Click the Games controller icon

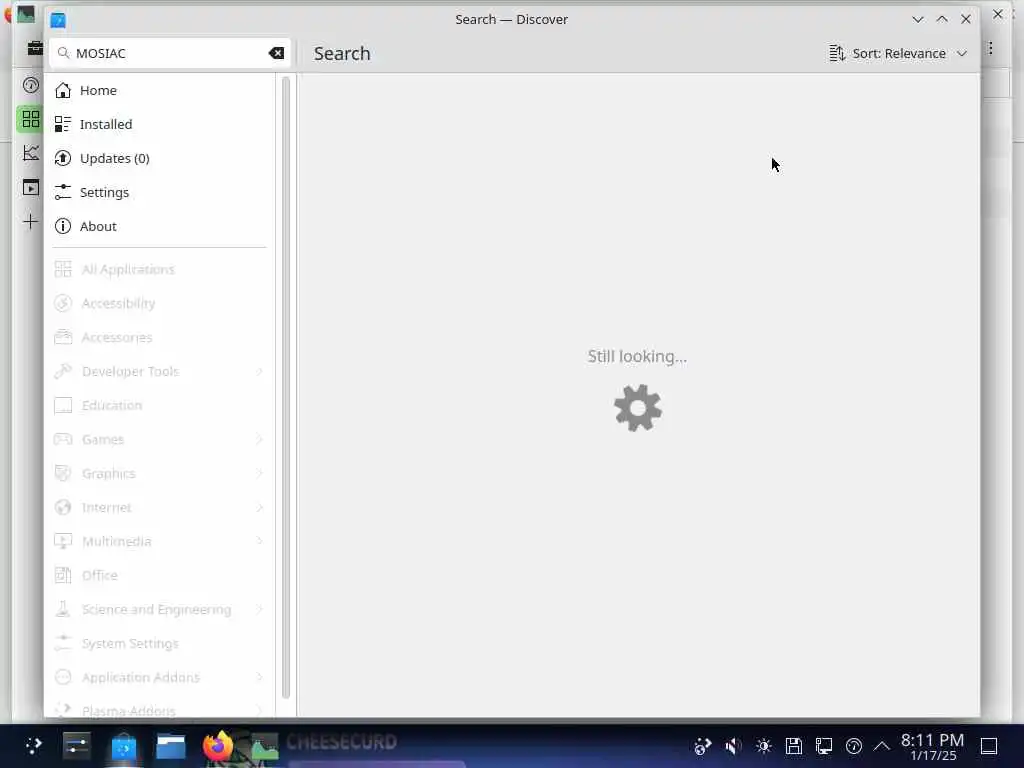(x=63, y=439)
